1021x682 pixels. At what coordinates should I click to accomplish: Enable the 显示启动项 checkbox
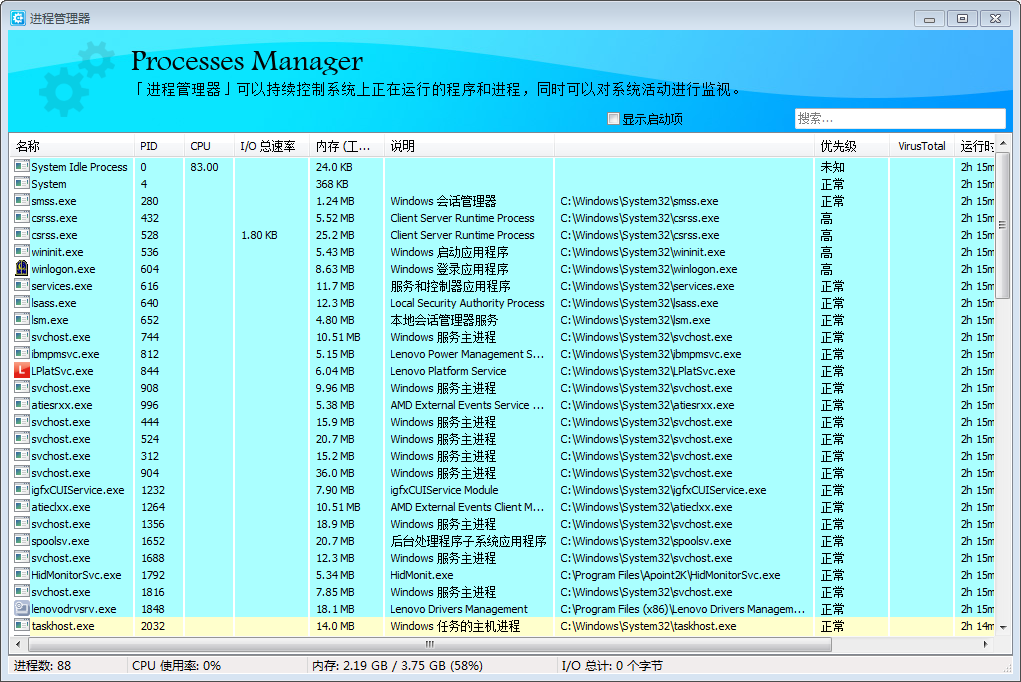pyautogui.click(x=614, y=119)
